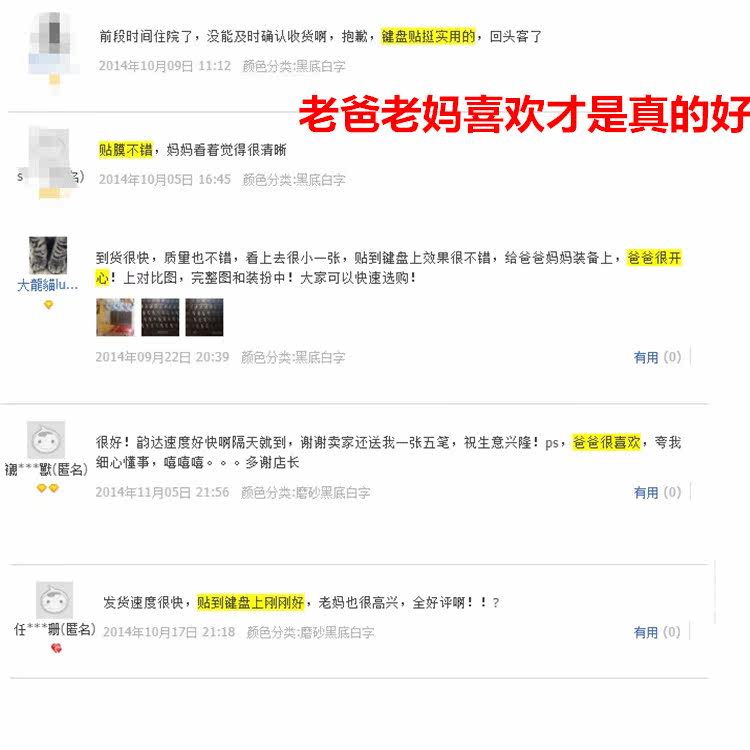Open the 大龍貓lu... username link
The image size is (750, 750).
pyautogui.click(x=47, y=285)
